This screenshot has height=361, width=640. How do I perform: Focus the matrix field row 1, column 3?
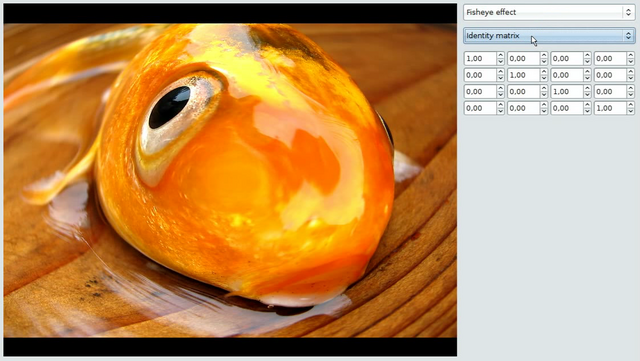pyautogui.click(x=567, y=58)
